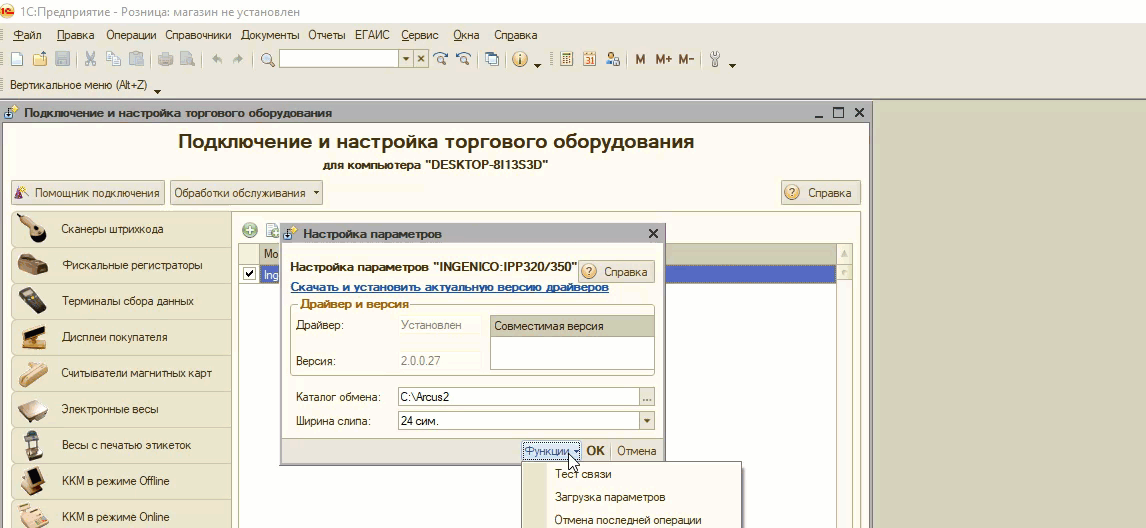
Task: Expand the Вертикальное меню dropdown arrow
Action: tap(156, 91)
